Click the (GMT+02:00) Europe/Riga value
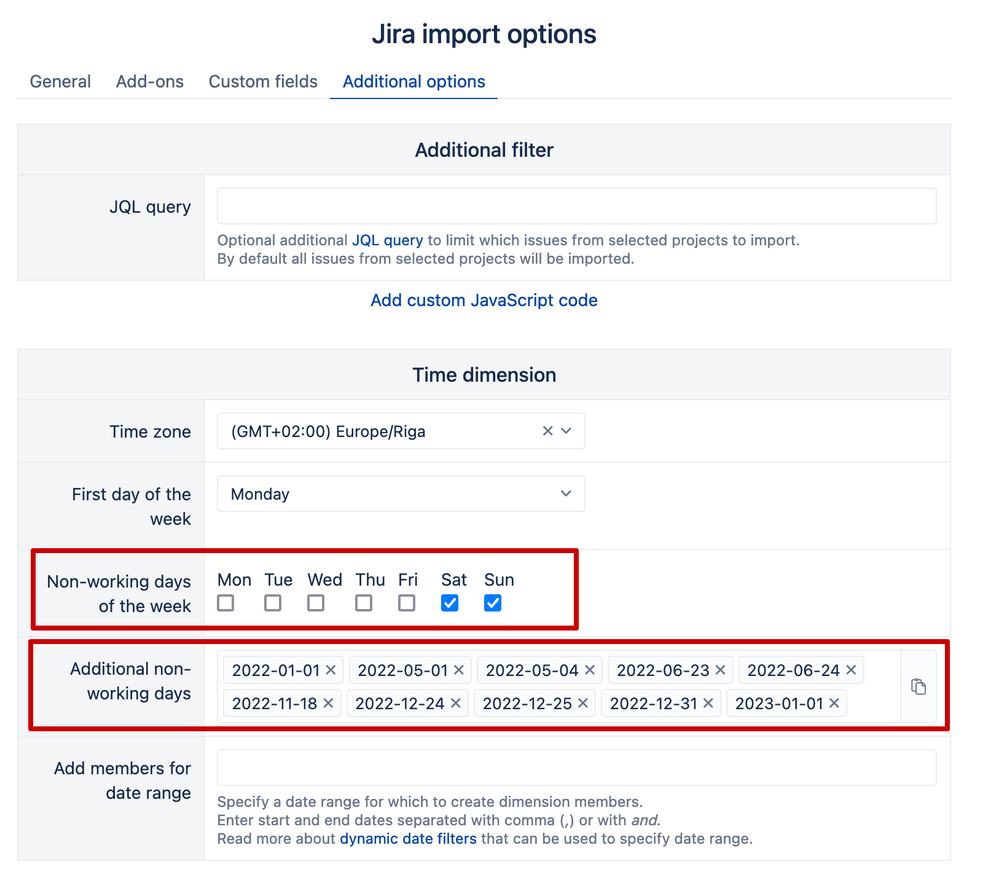999x874 pixels. point(328,431)
